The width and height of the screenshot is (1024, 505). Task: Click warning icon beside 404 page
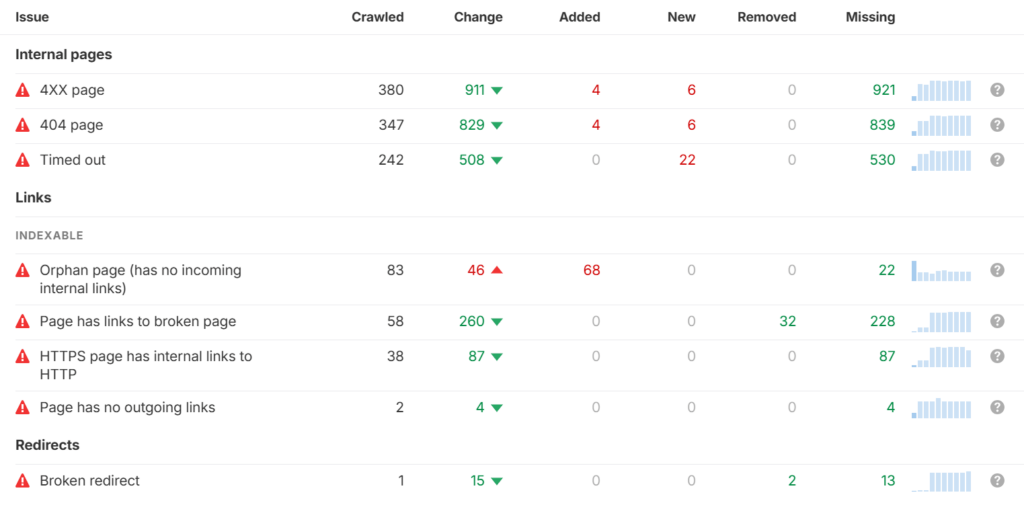(x=23, y=125)
